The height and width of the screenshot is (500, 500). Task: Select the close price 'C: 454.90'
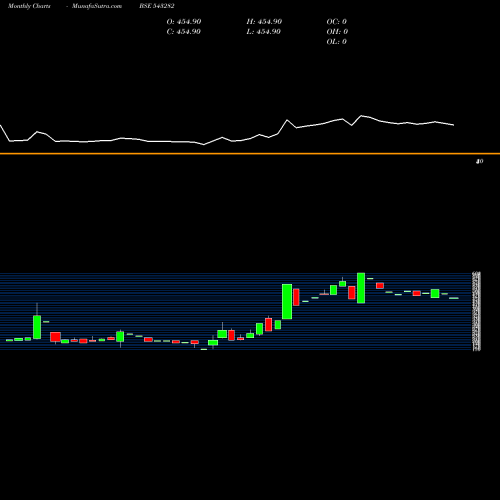pos(184,32)
